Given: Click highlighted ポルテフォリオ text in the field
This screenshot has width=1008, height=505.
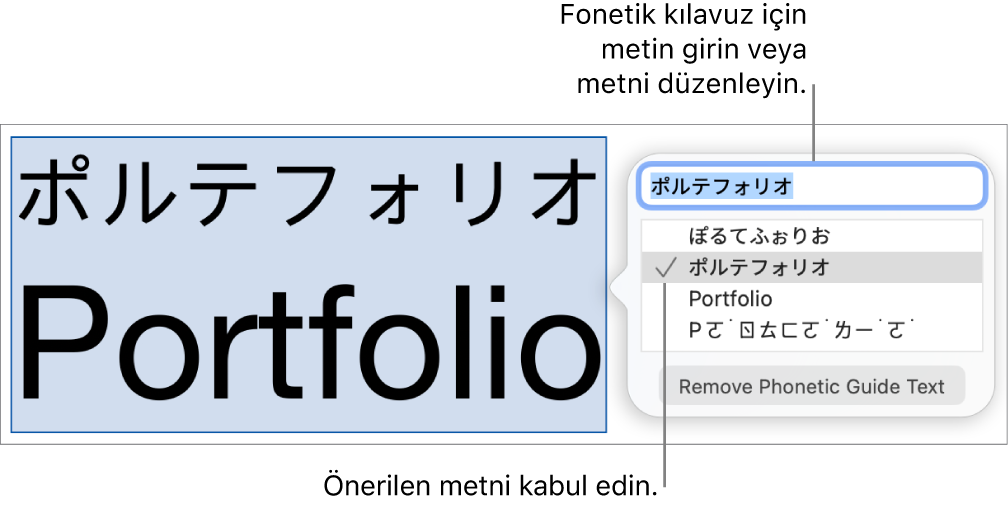Looking at the screenshot, I should (x=721, y=186).
